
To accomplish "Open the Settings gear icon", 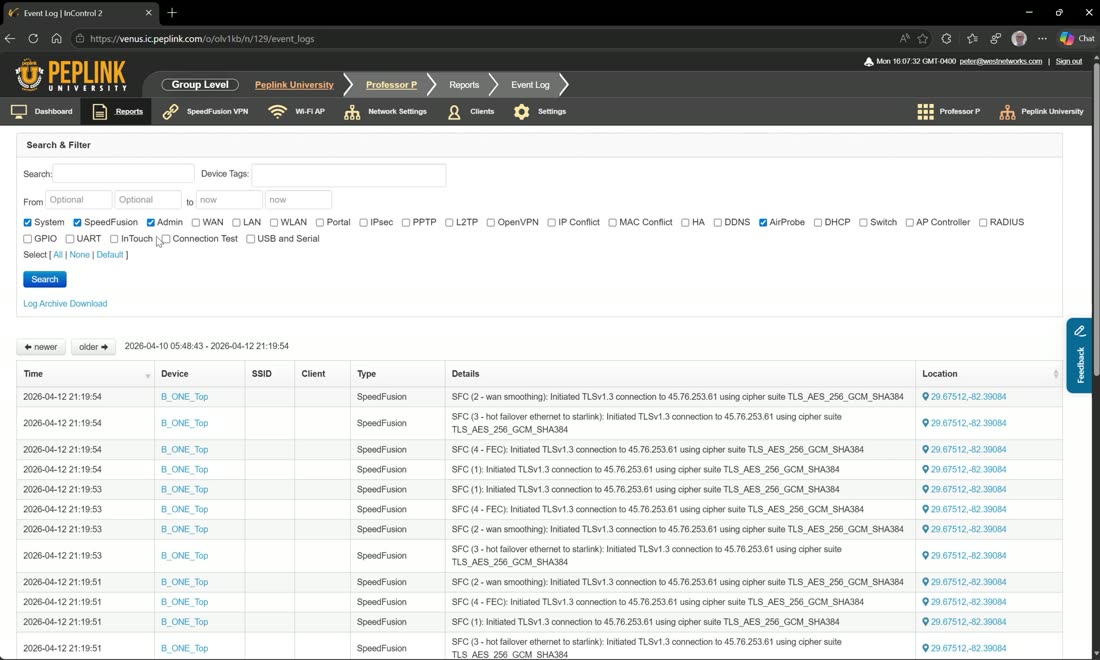I will [521, 112].
